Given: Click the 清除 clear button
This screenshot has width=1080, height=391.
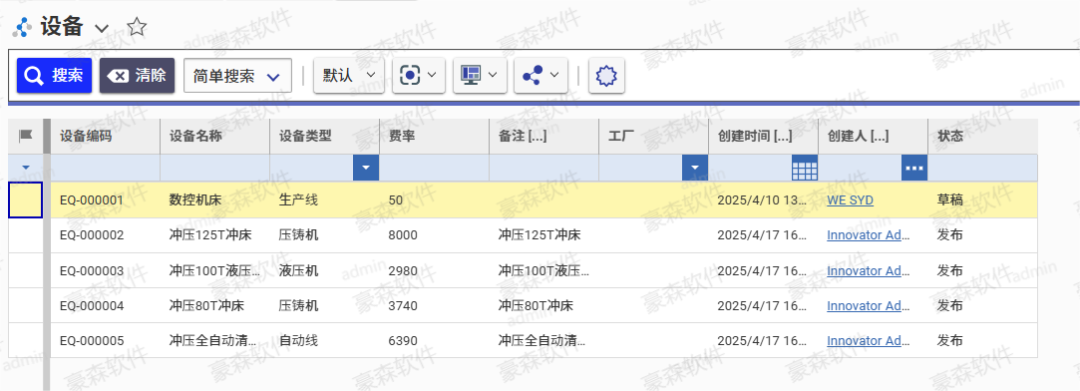Looking at the screenshot, I should click(137, 75).
